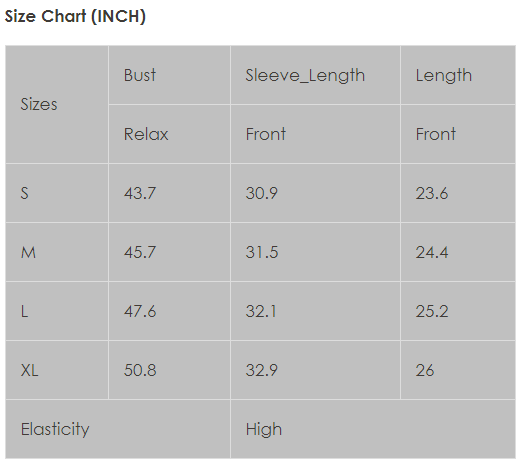Click the High elasticity value
This screenshot has width=522, height=469.
tap(264, 429)
